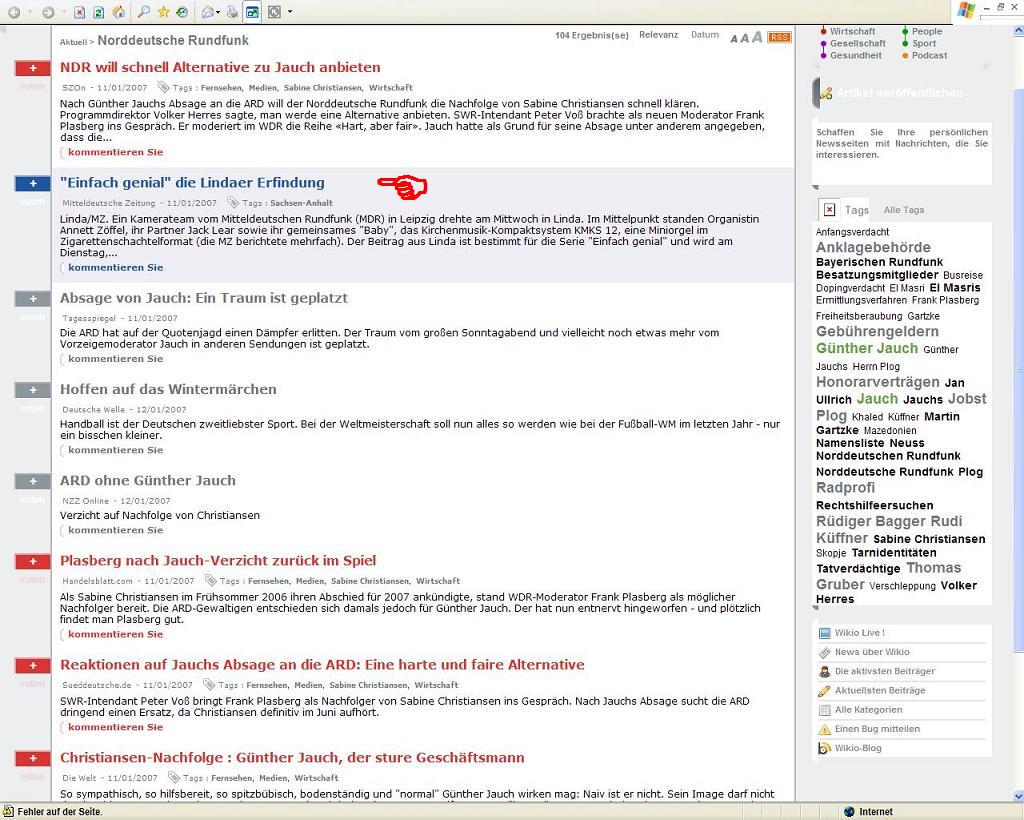Click the Einen Bug mitteilen warning icon

(824, 729)
